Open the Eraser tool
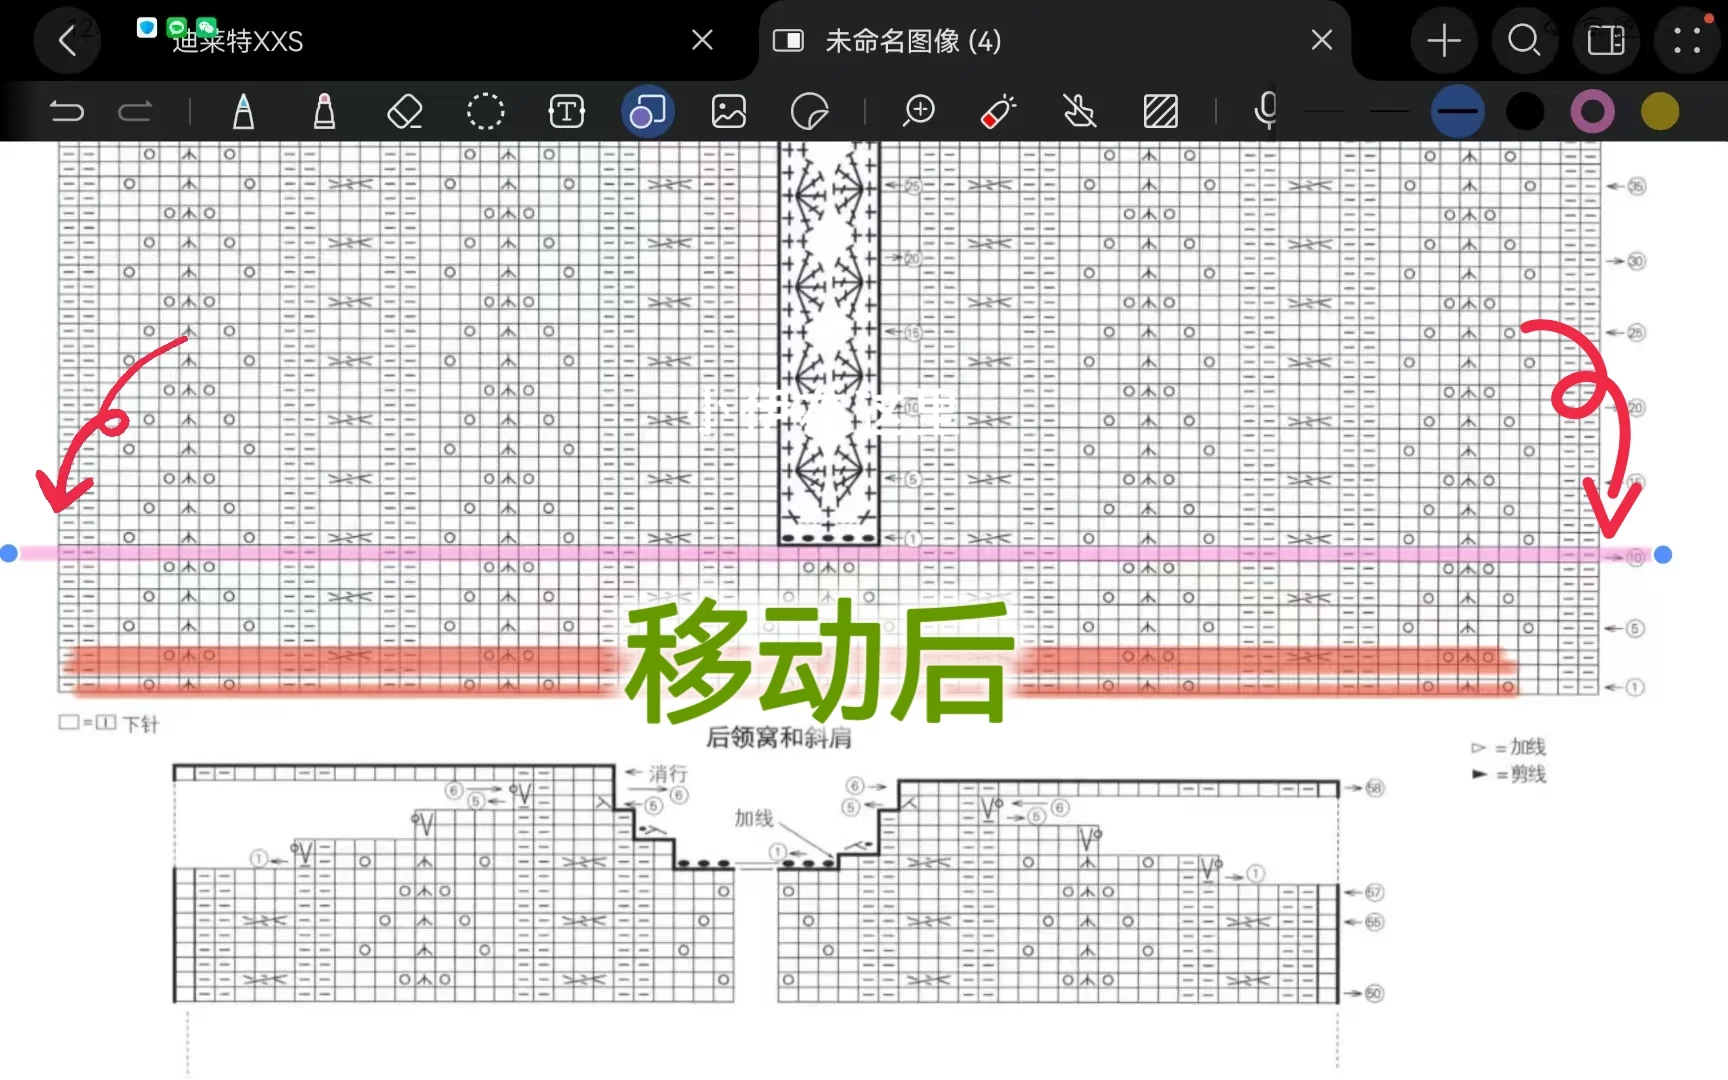The width and height of the screenshot is (1728, 1080). pos(405,112)
